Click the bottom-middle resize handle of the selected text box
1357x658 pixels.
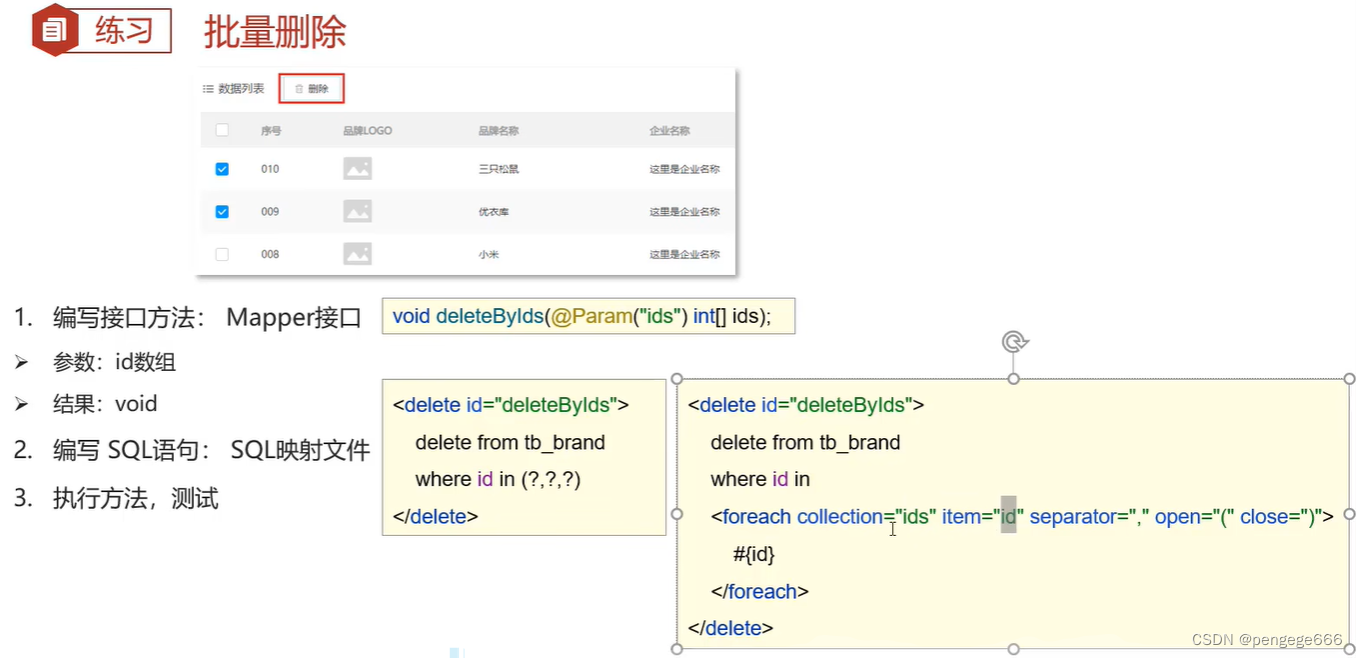tap(1014, 649)
